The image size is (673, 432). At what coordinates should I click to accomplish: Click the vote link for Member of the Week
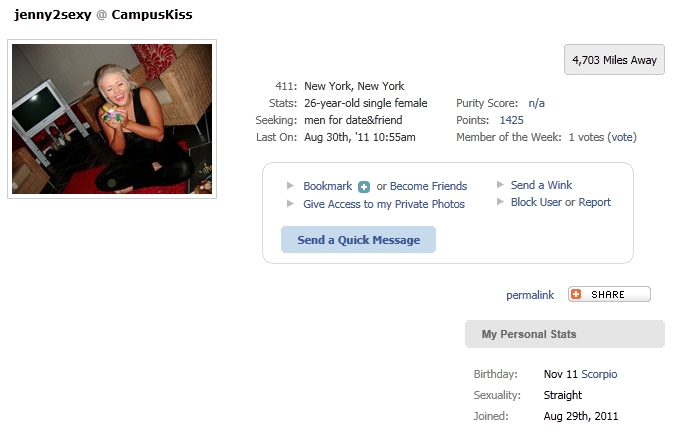(622, 137)
